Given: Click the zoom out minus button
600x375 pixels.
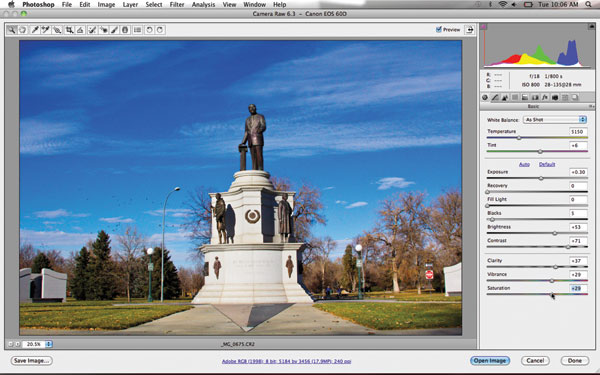Looking at the screenshot, I should (10, 344).
